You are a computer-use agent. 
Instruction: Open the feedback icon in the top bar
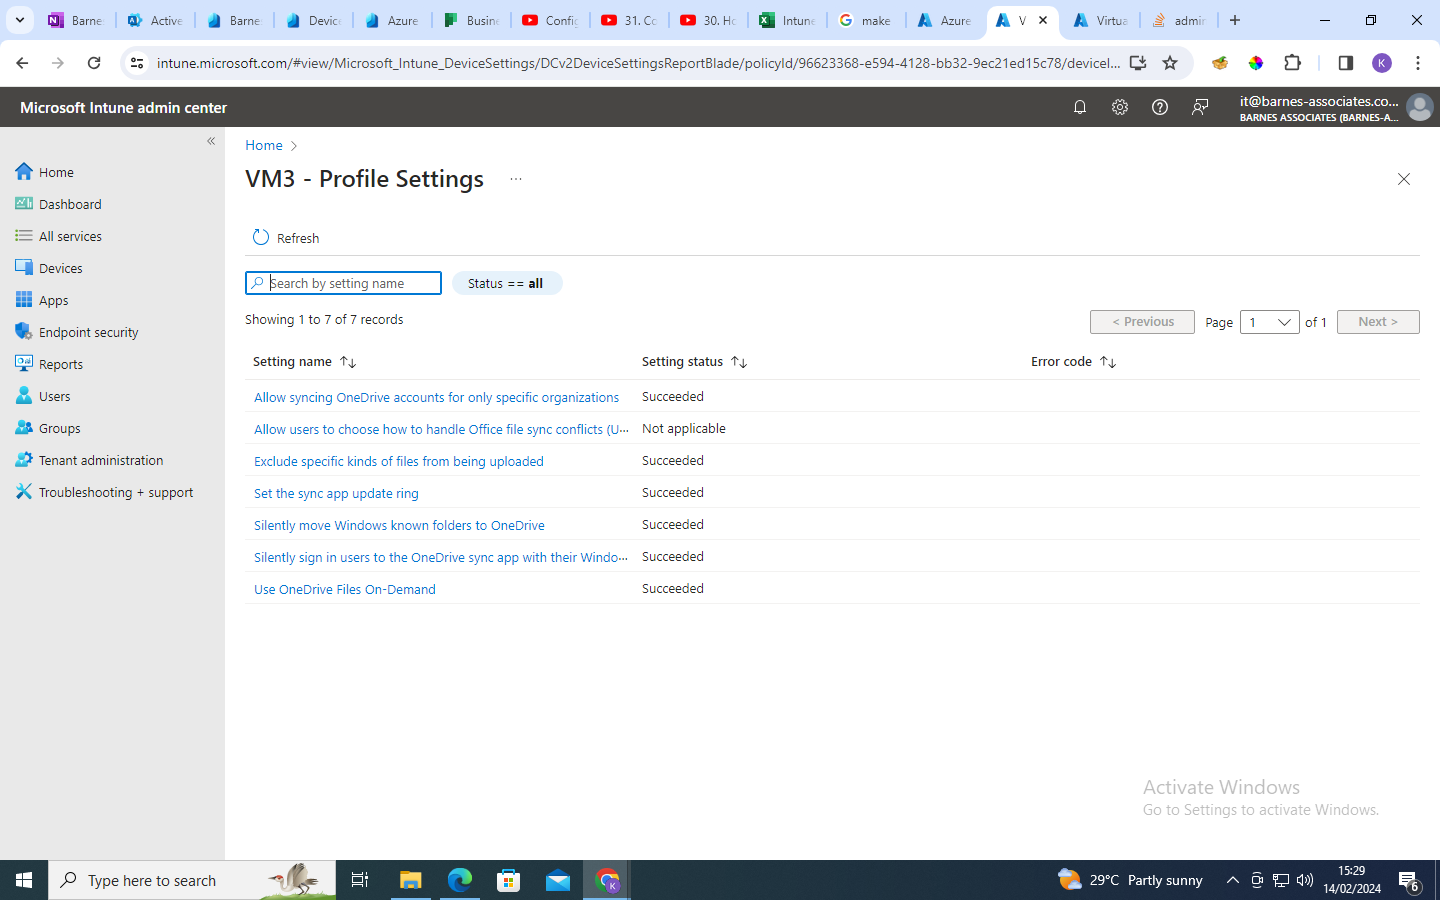(x=1200, y=106)
